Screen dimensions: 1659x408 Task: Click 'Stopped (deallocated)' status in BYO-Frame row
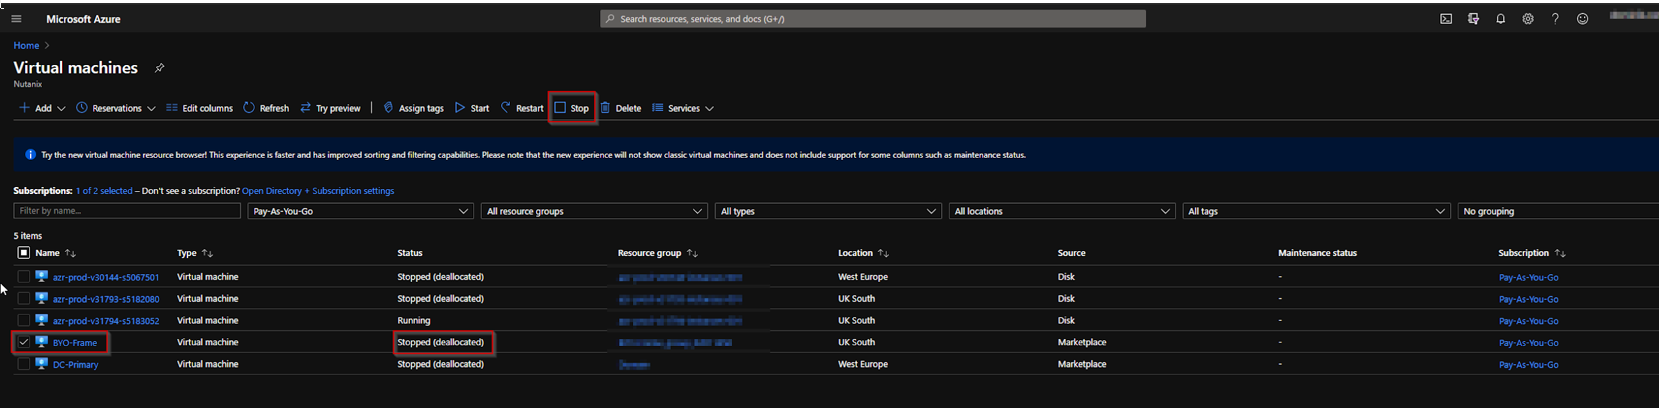440,342
